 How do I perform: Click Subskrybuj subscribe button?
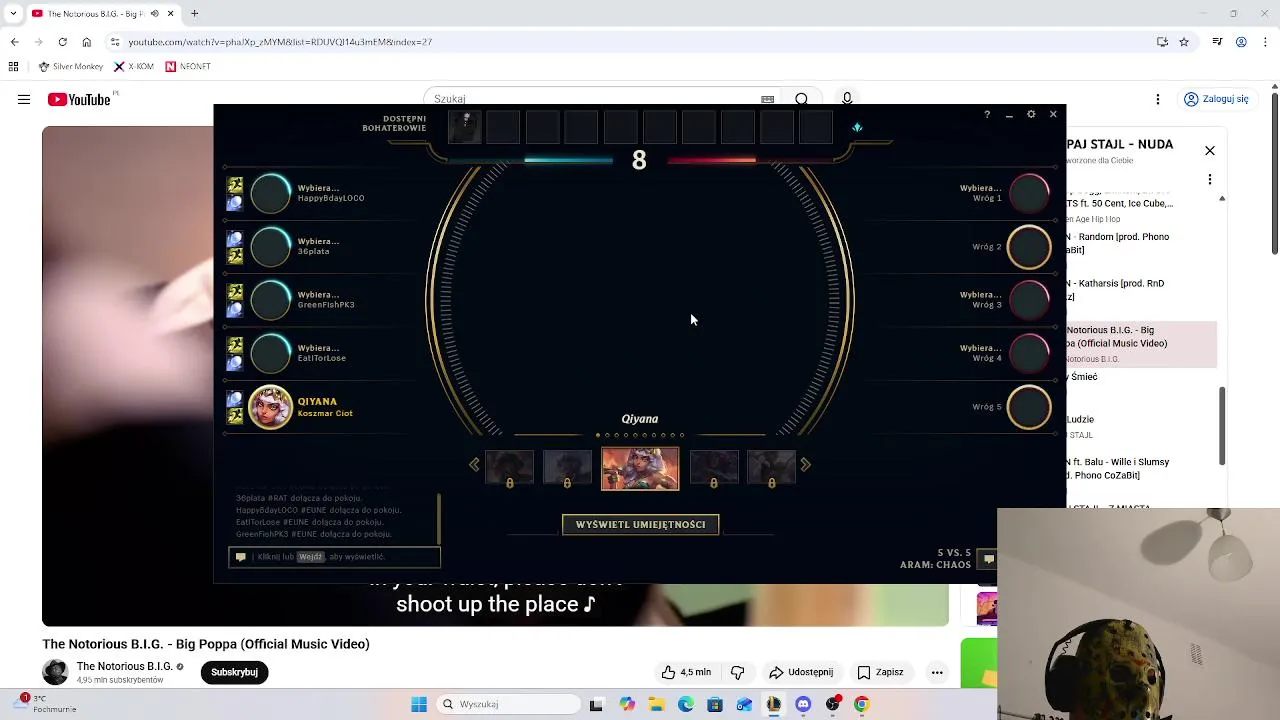[x=234, y=672]
